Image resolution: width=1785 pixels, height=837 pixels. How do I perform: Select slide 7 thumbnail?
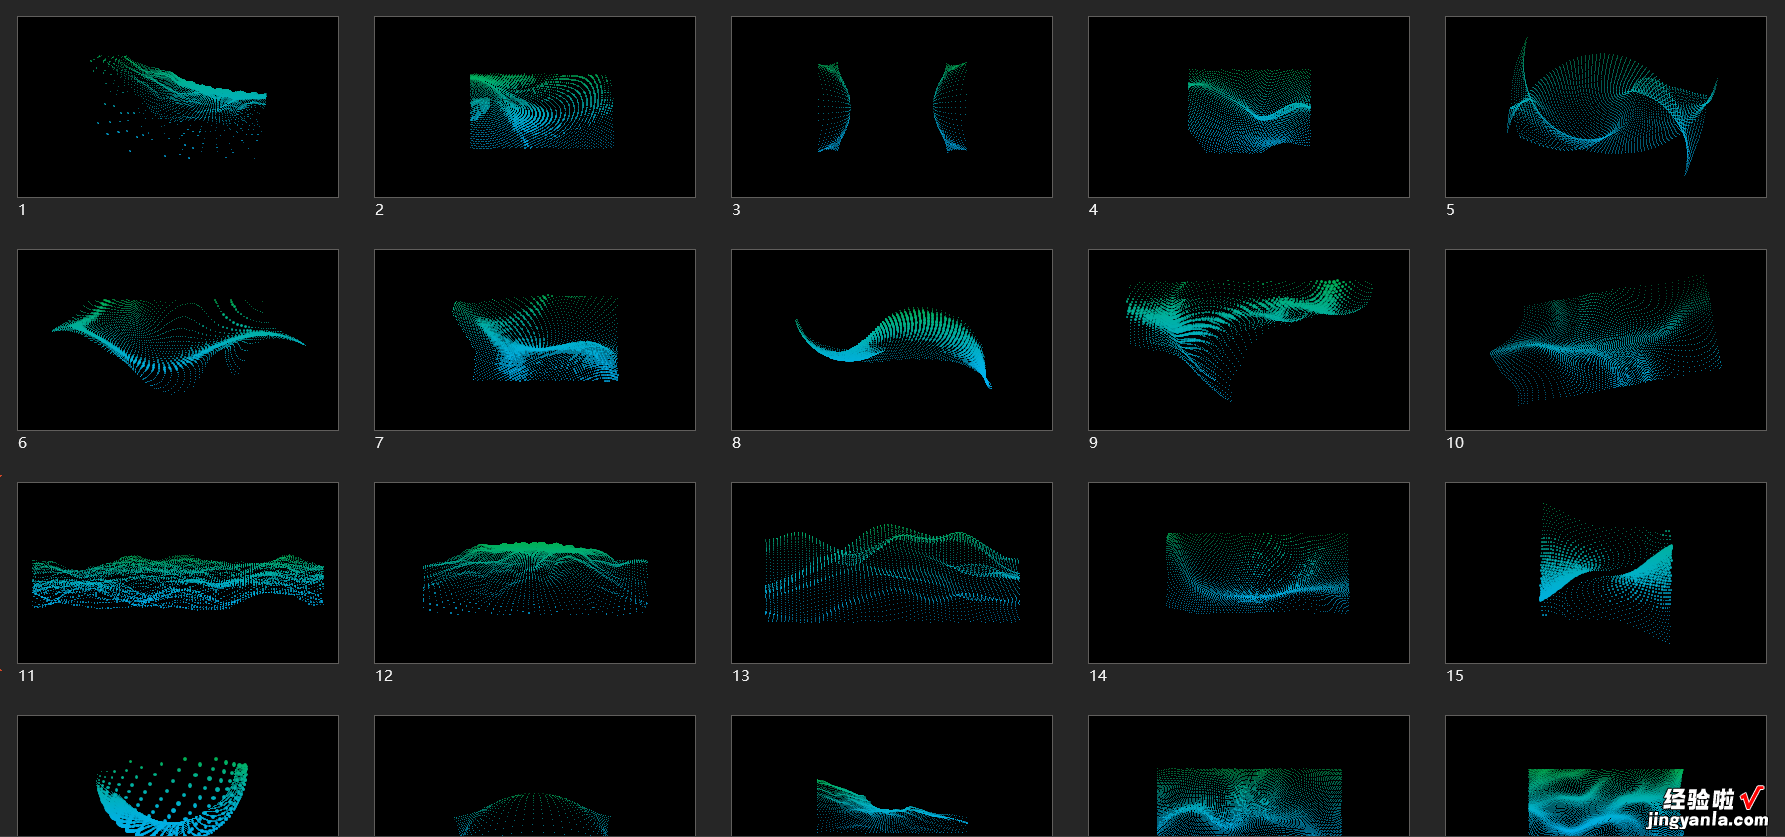535,340
